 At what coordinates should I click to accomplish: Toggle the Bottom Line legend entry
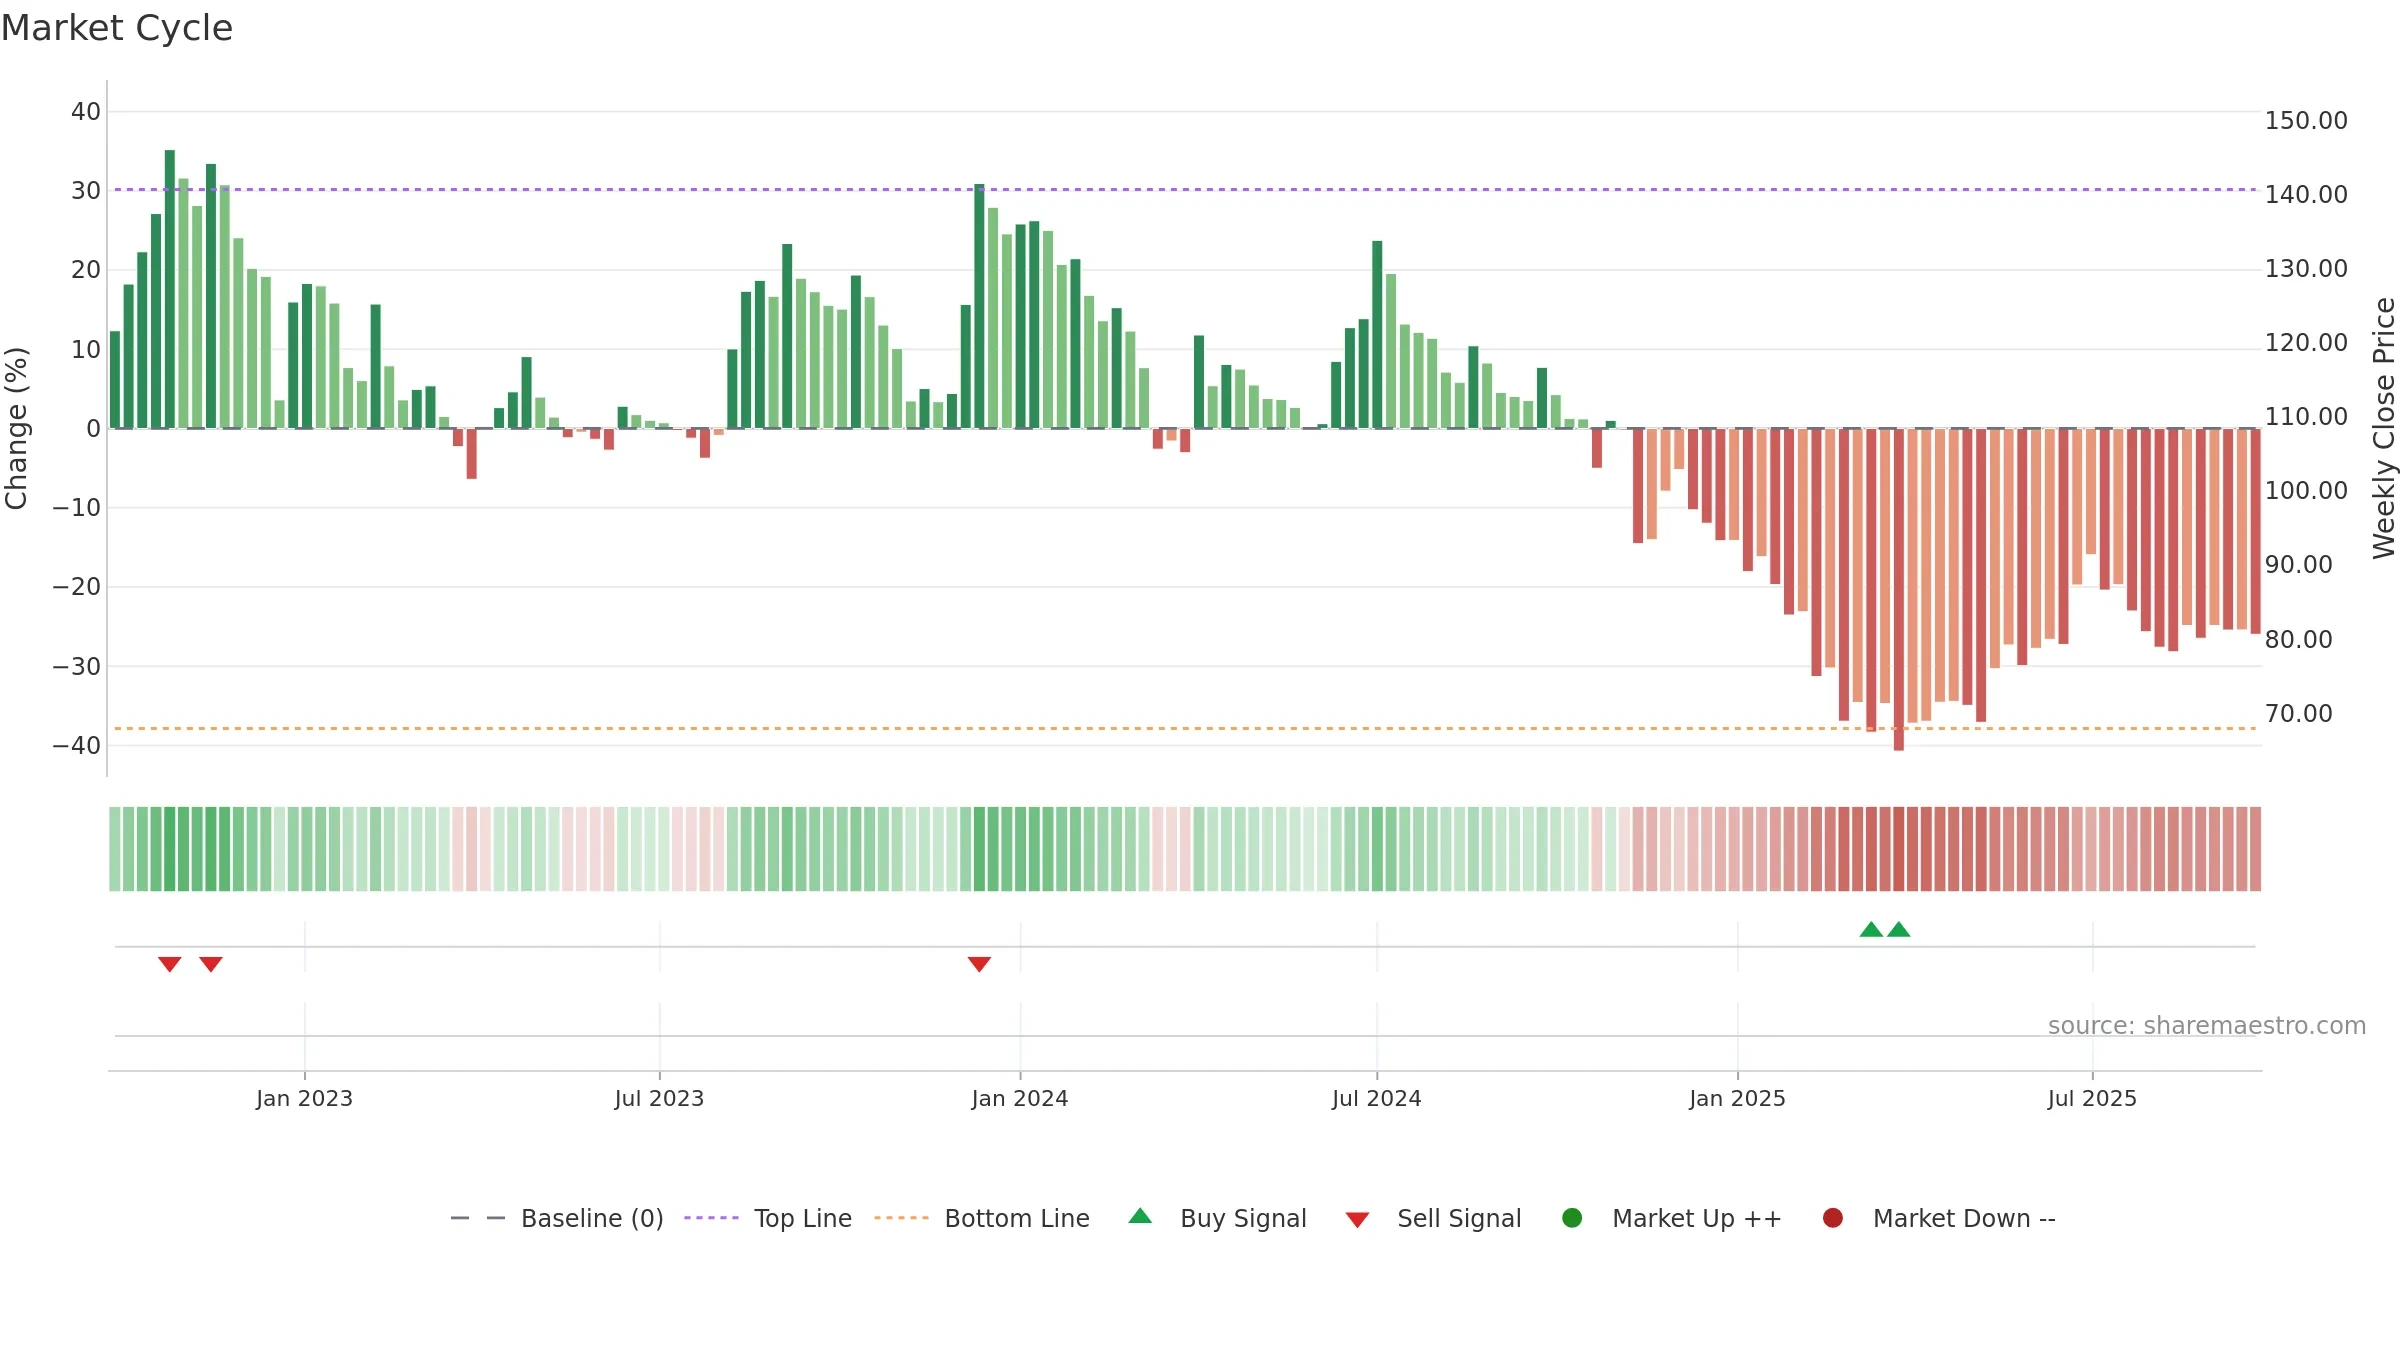(x=982, y=1218)
